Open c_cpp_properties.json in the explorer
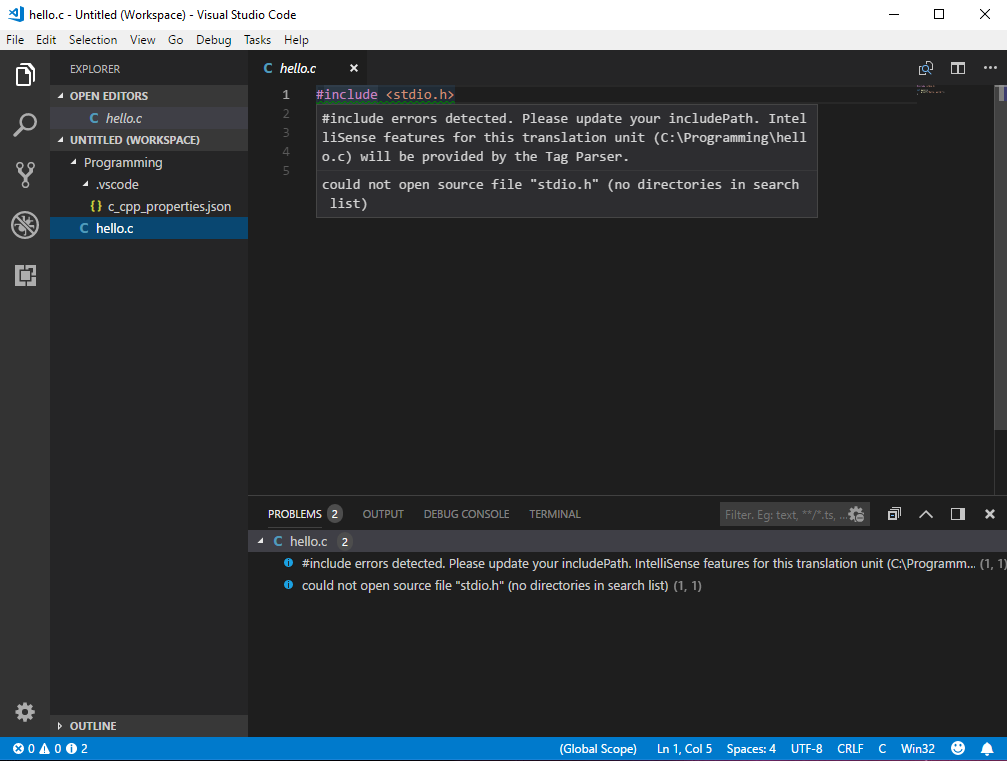The image size is (1007, 761). [x=169, y=206]
